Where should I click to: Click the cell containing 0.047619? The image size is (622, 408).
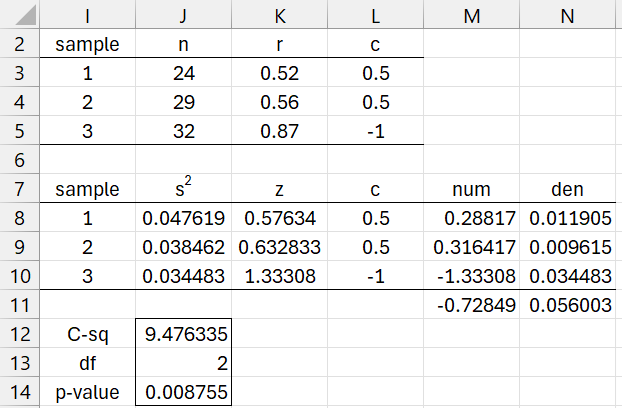pyautogui.click(x=183, y=218)
